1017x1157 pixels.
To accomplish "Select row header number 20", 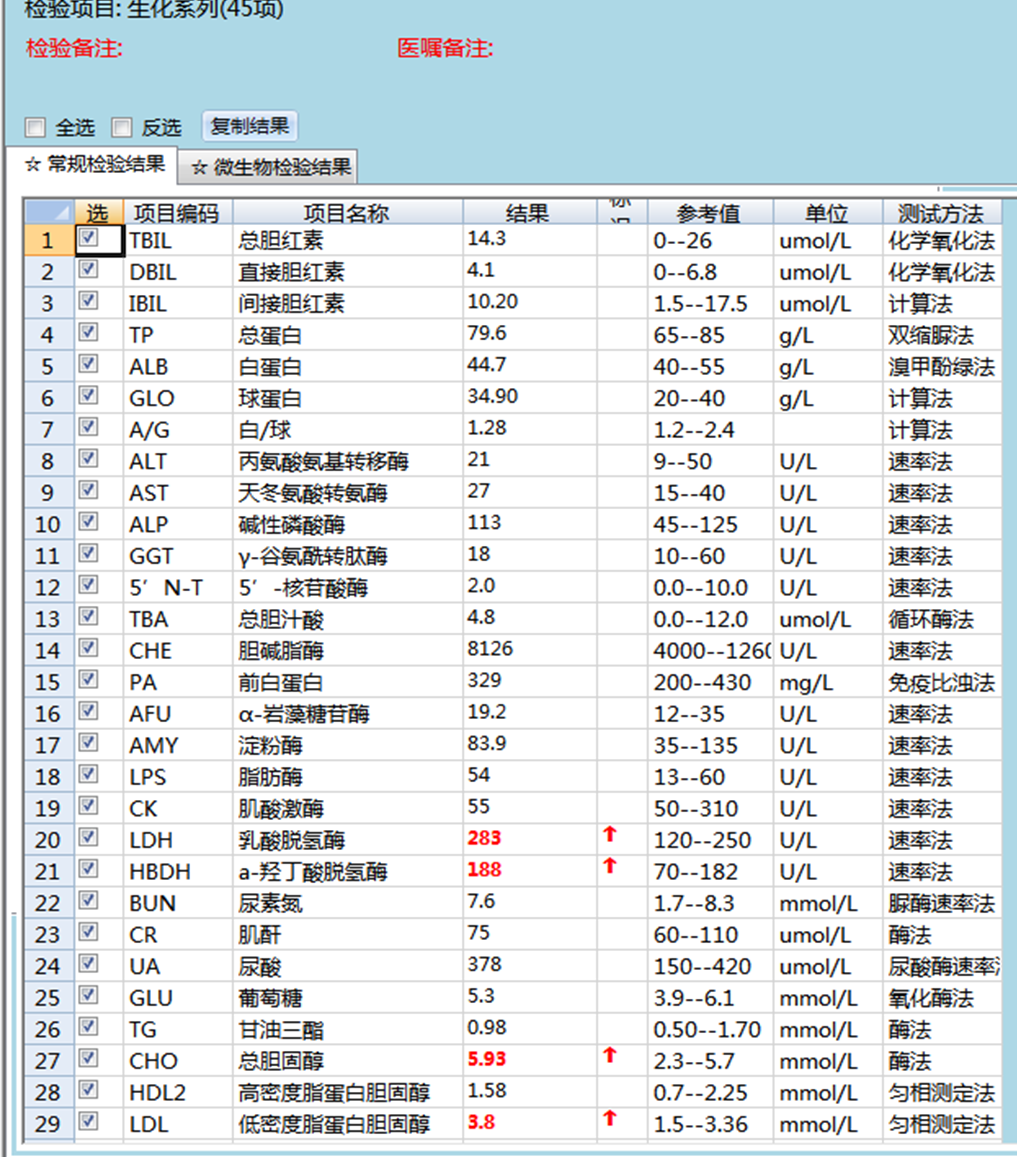I will (x=49, y=840).
